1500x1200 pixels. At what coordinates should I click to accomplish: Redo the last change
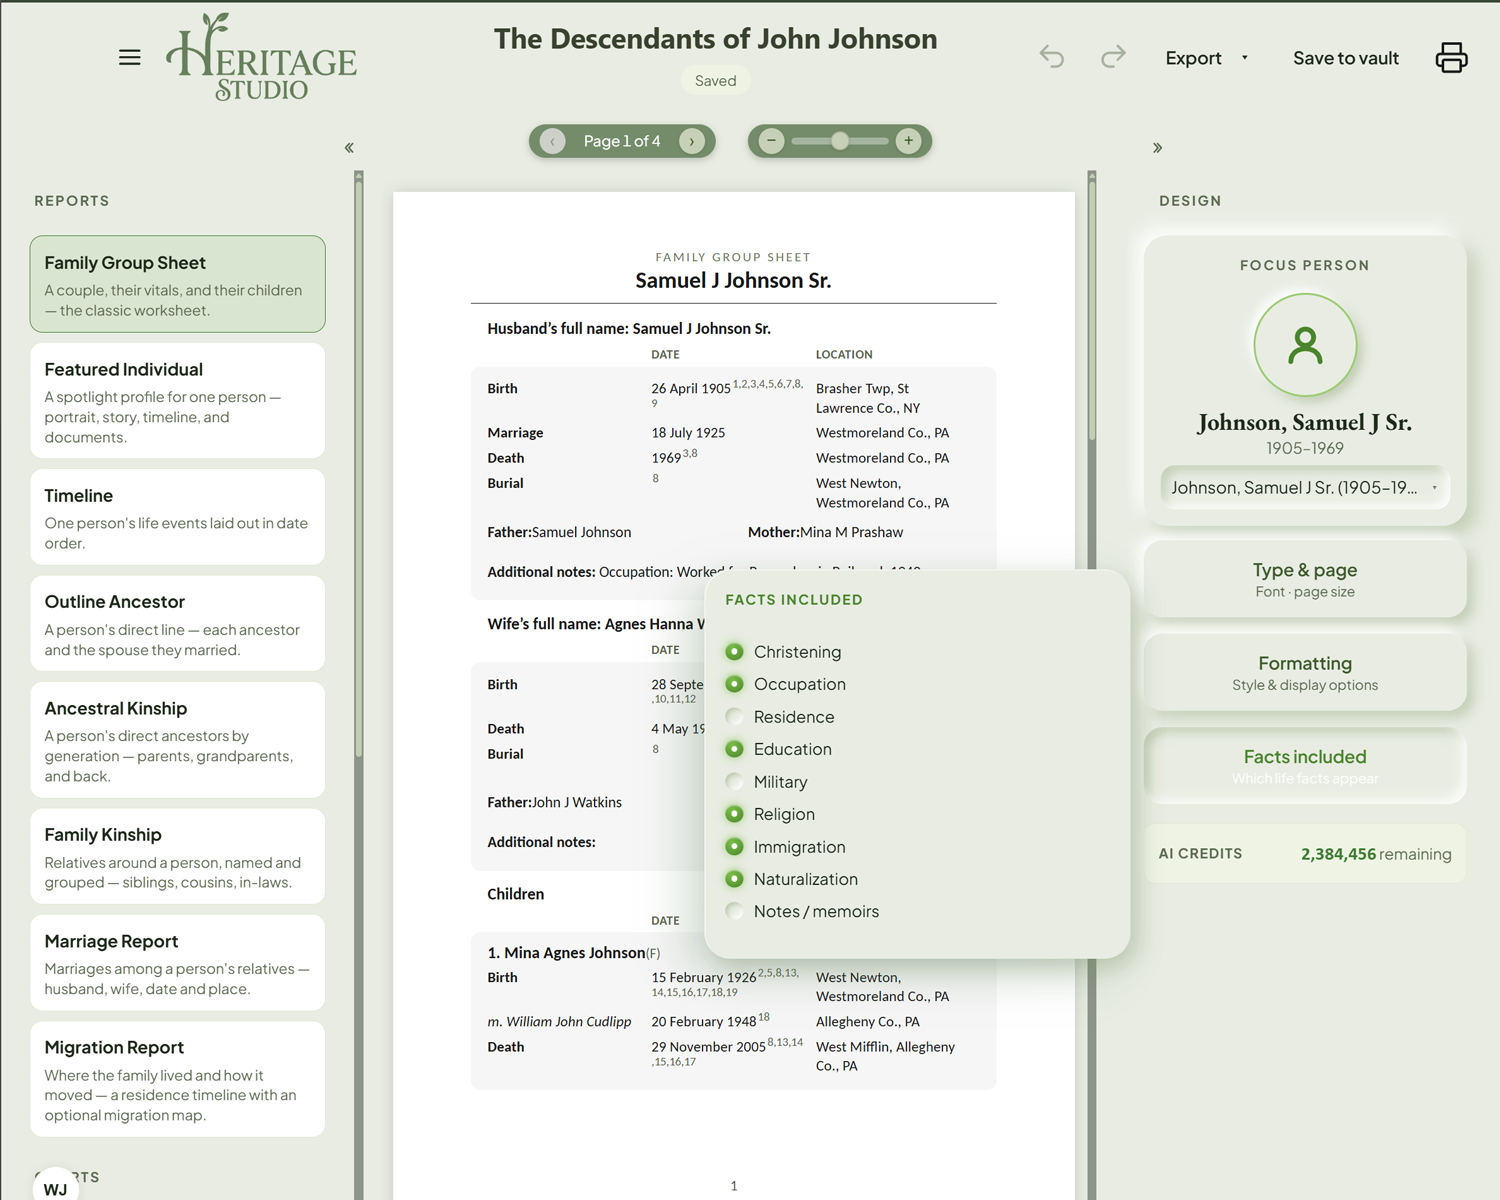tap(1113, 57)
